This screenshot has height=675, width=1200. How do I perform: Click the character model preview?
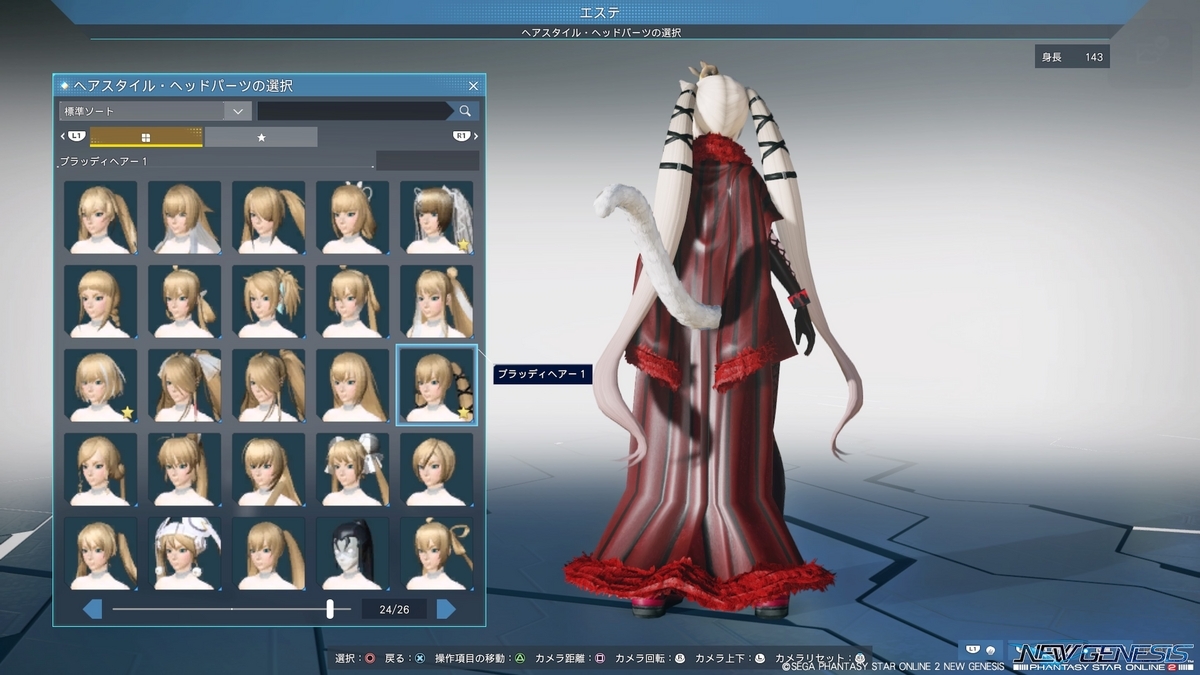coord(715,340)
